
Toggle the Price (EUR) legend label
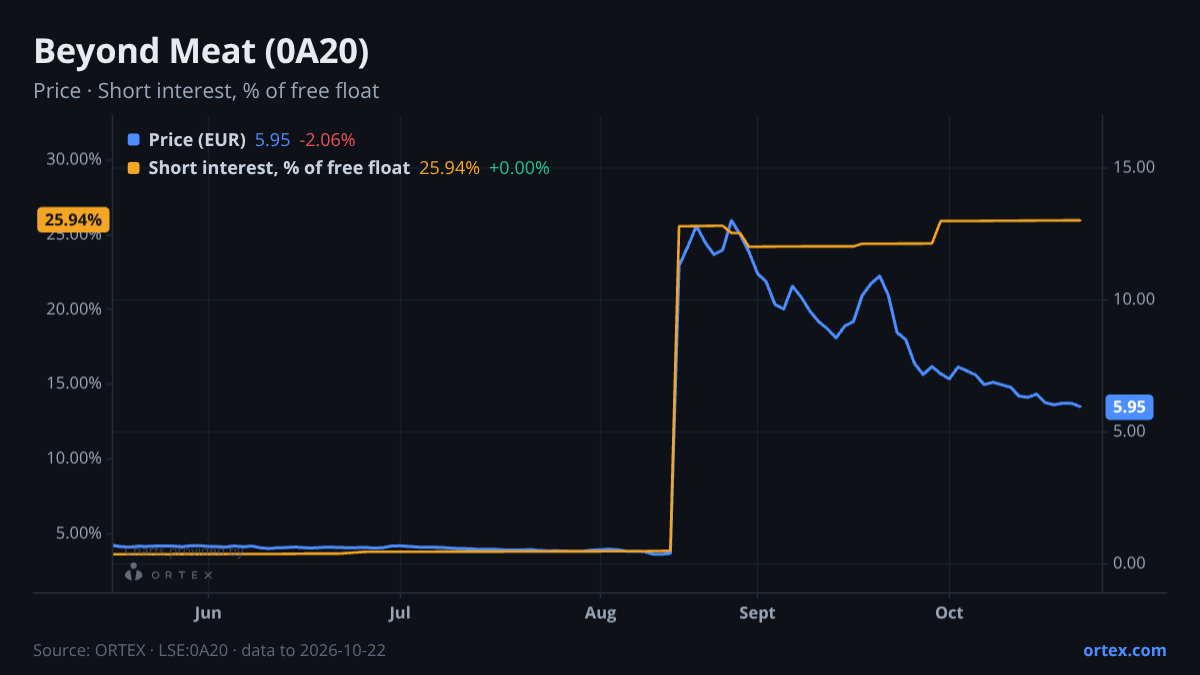(x=197, y=140)
